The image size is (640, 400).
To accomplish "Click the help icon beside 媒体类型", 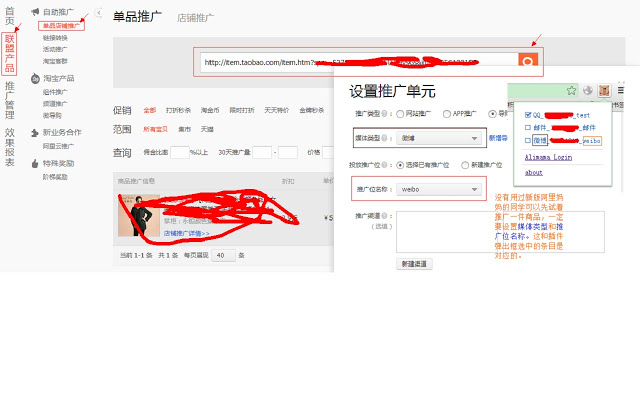I will coord(384,138).
